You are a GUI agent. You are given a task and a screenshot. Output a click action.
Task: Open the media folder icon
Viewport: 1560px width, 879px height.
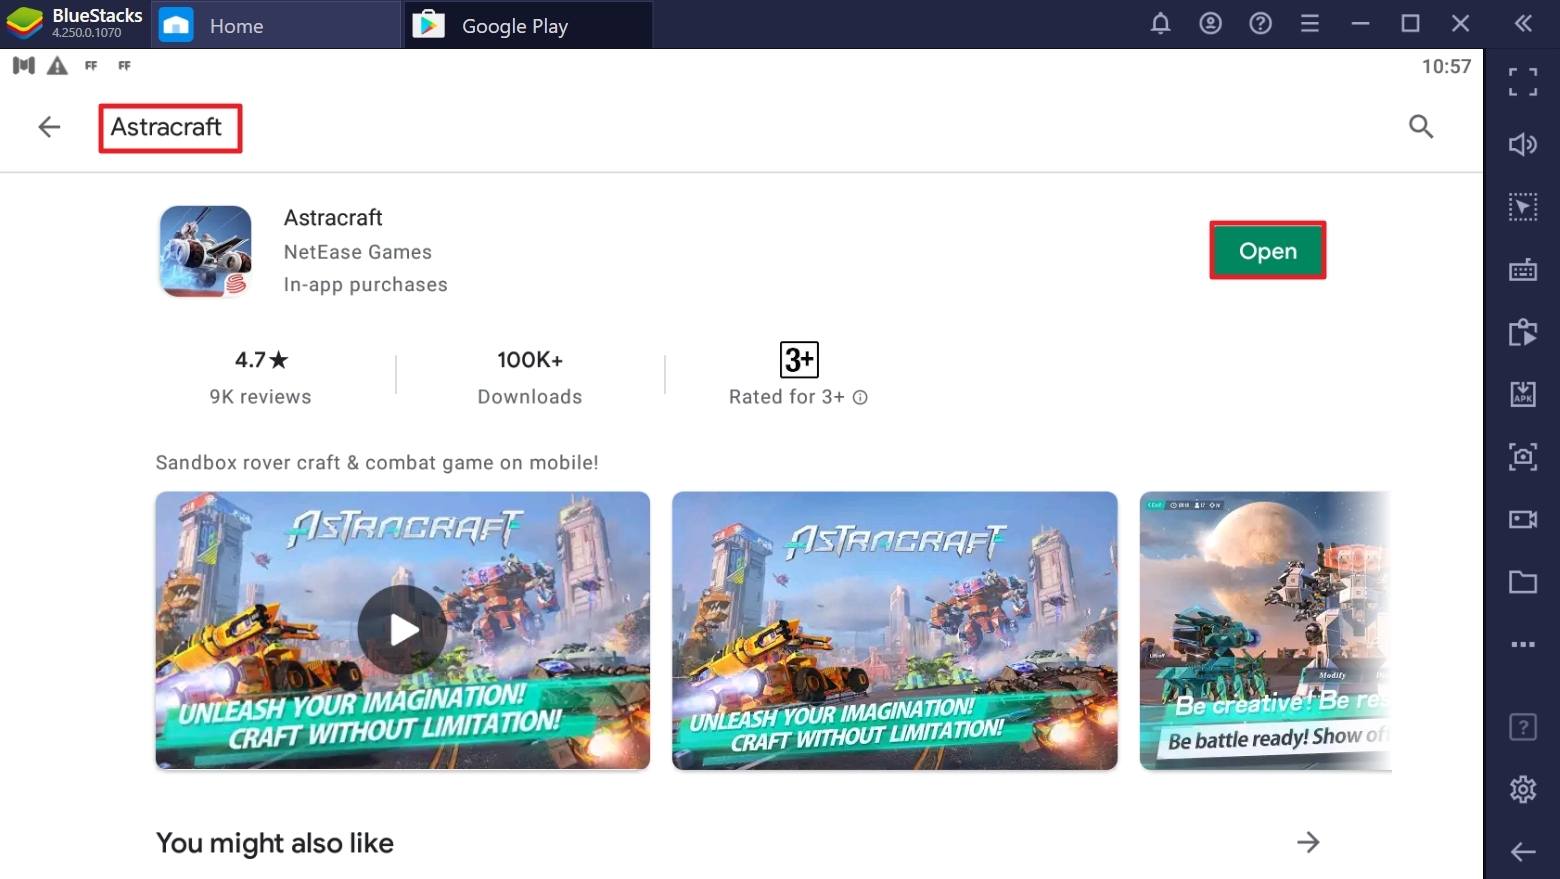click(x=1523, y=582)
